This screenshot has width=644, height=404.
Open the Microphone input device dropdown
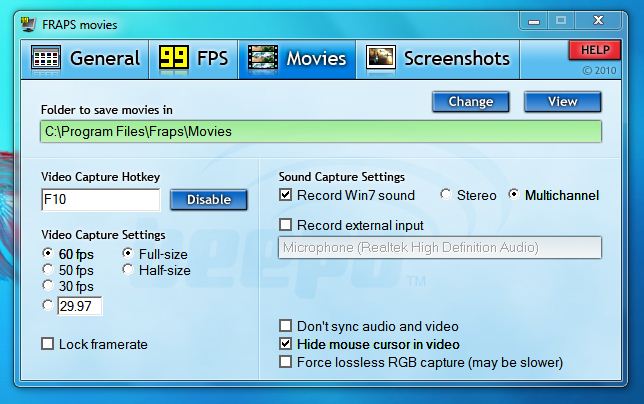point(440,248)
